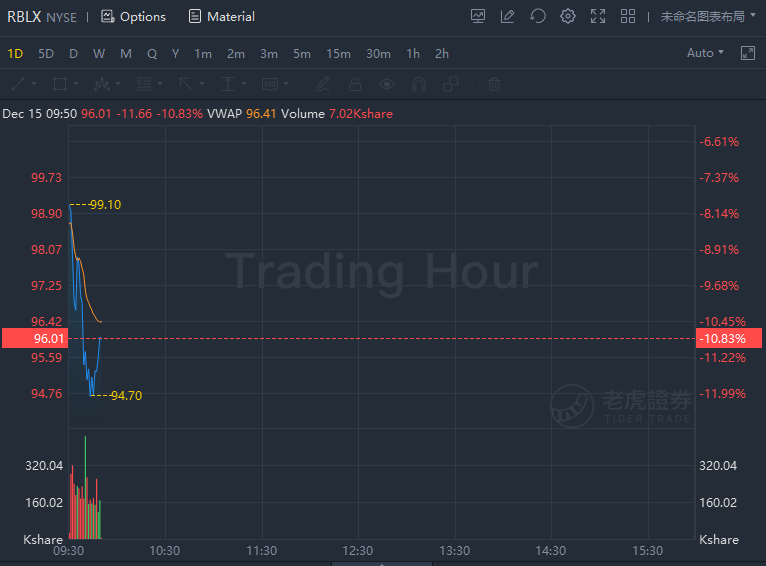Screen dimensions: 766x566
Task: Select the 2h interval
Action: click(442, 54)
